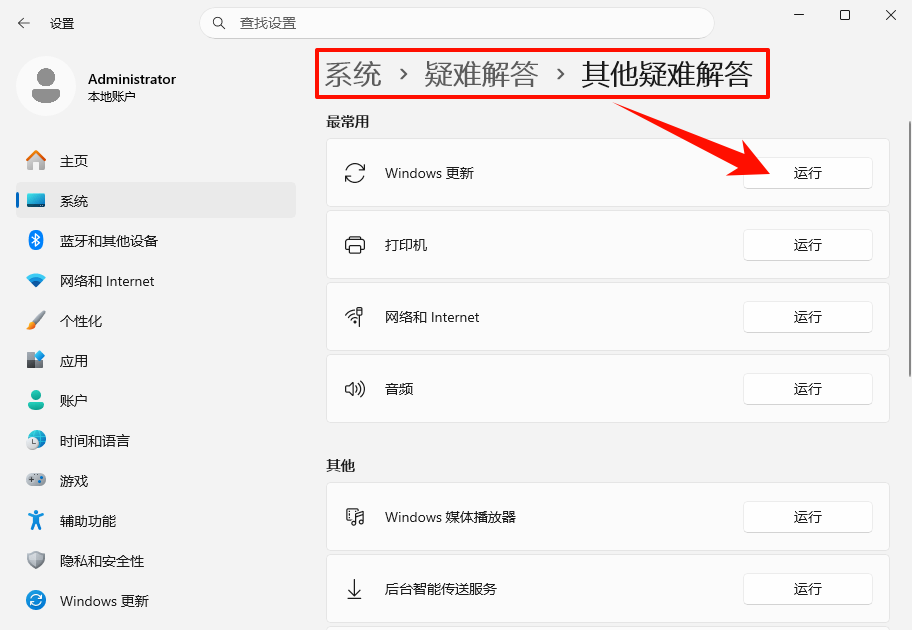Click the Administrator avatar picture
The image size is (912, 630).
[46, 86]
